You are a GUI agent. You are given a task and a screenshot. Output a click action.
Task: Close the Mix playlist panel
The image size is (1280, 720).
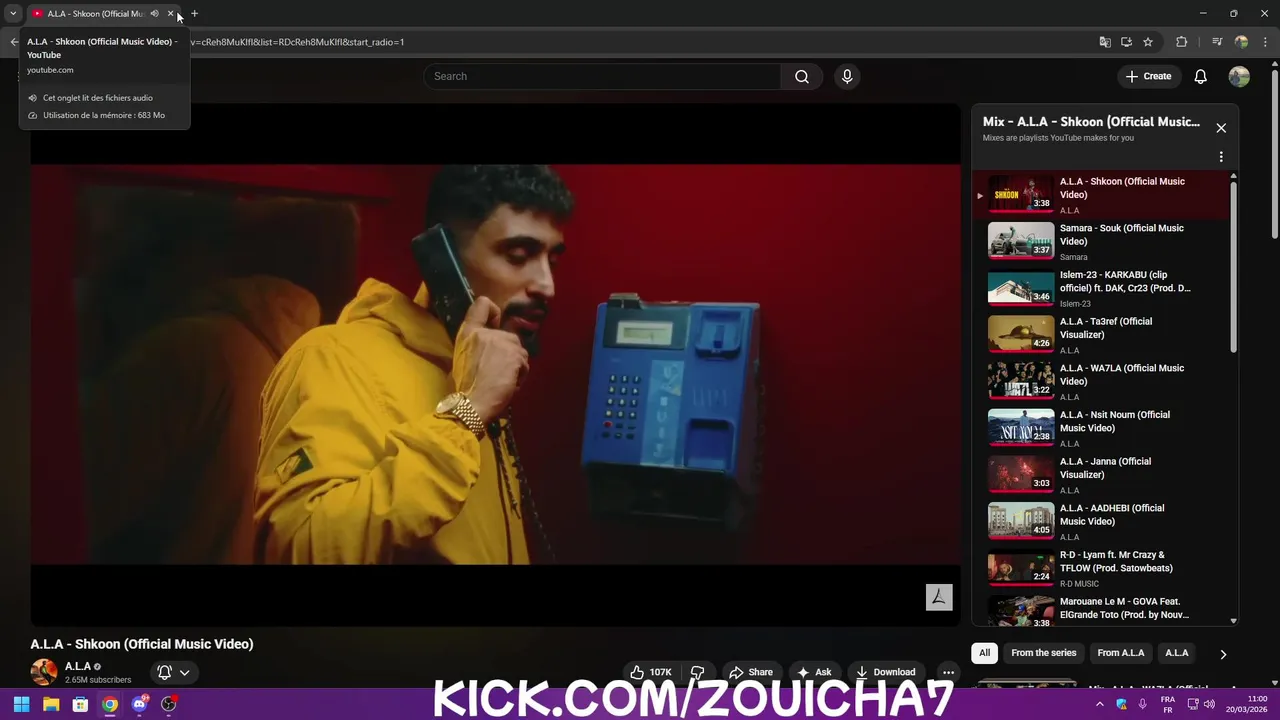click(1221, 128)
